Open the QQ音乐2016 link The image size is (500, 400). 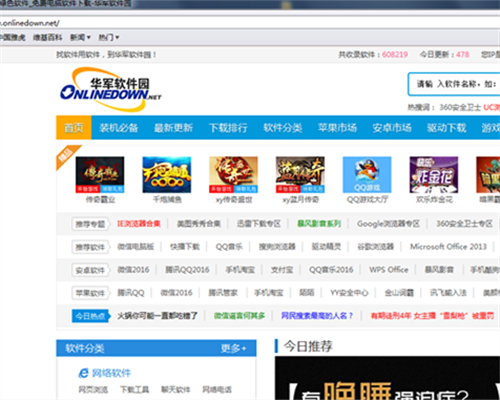pos(331,270)
